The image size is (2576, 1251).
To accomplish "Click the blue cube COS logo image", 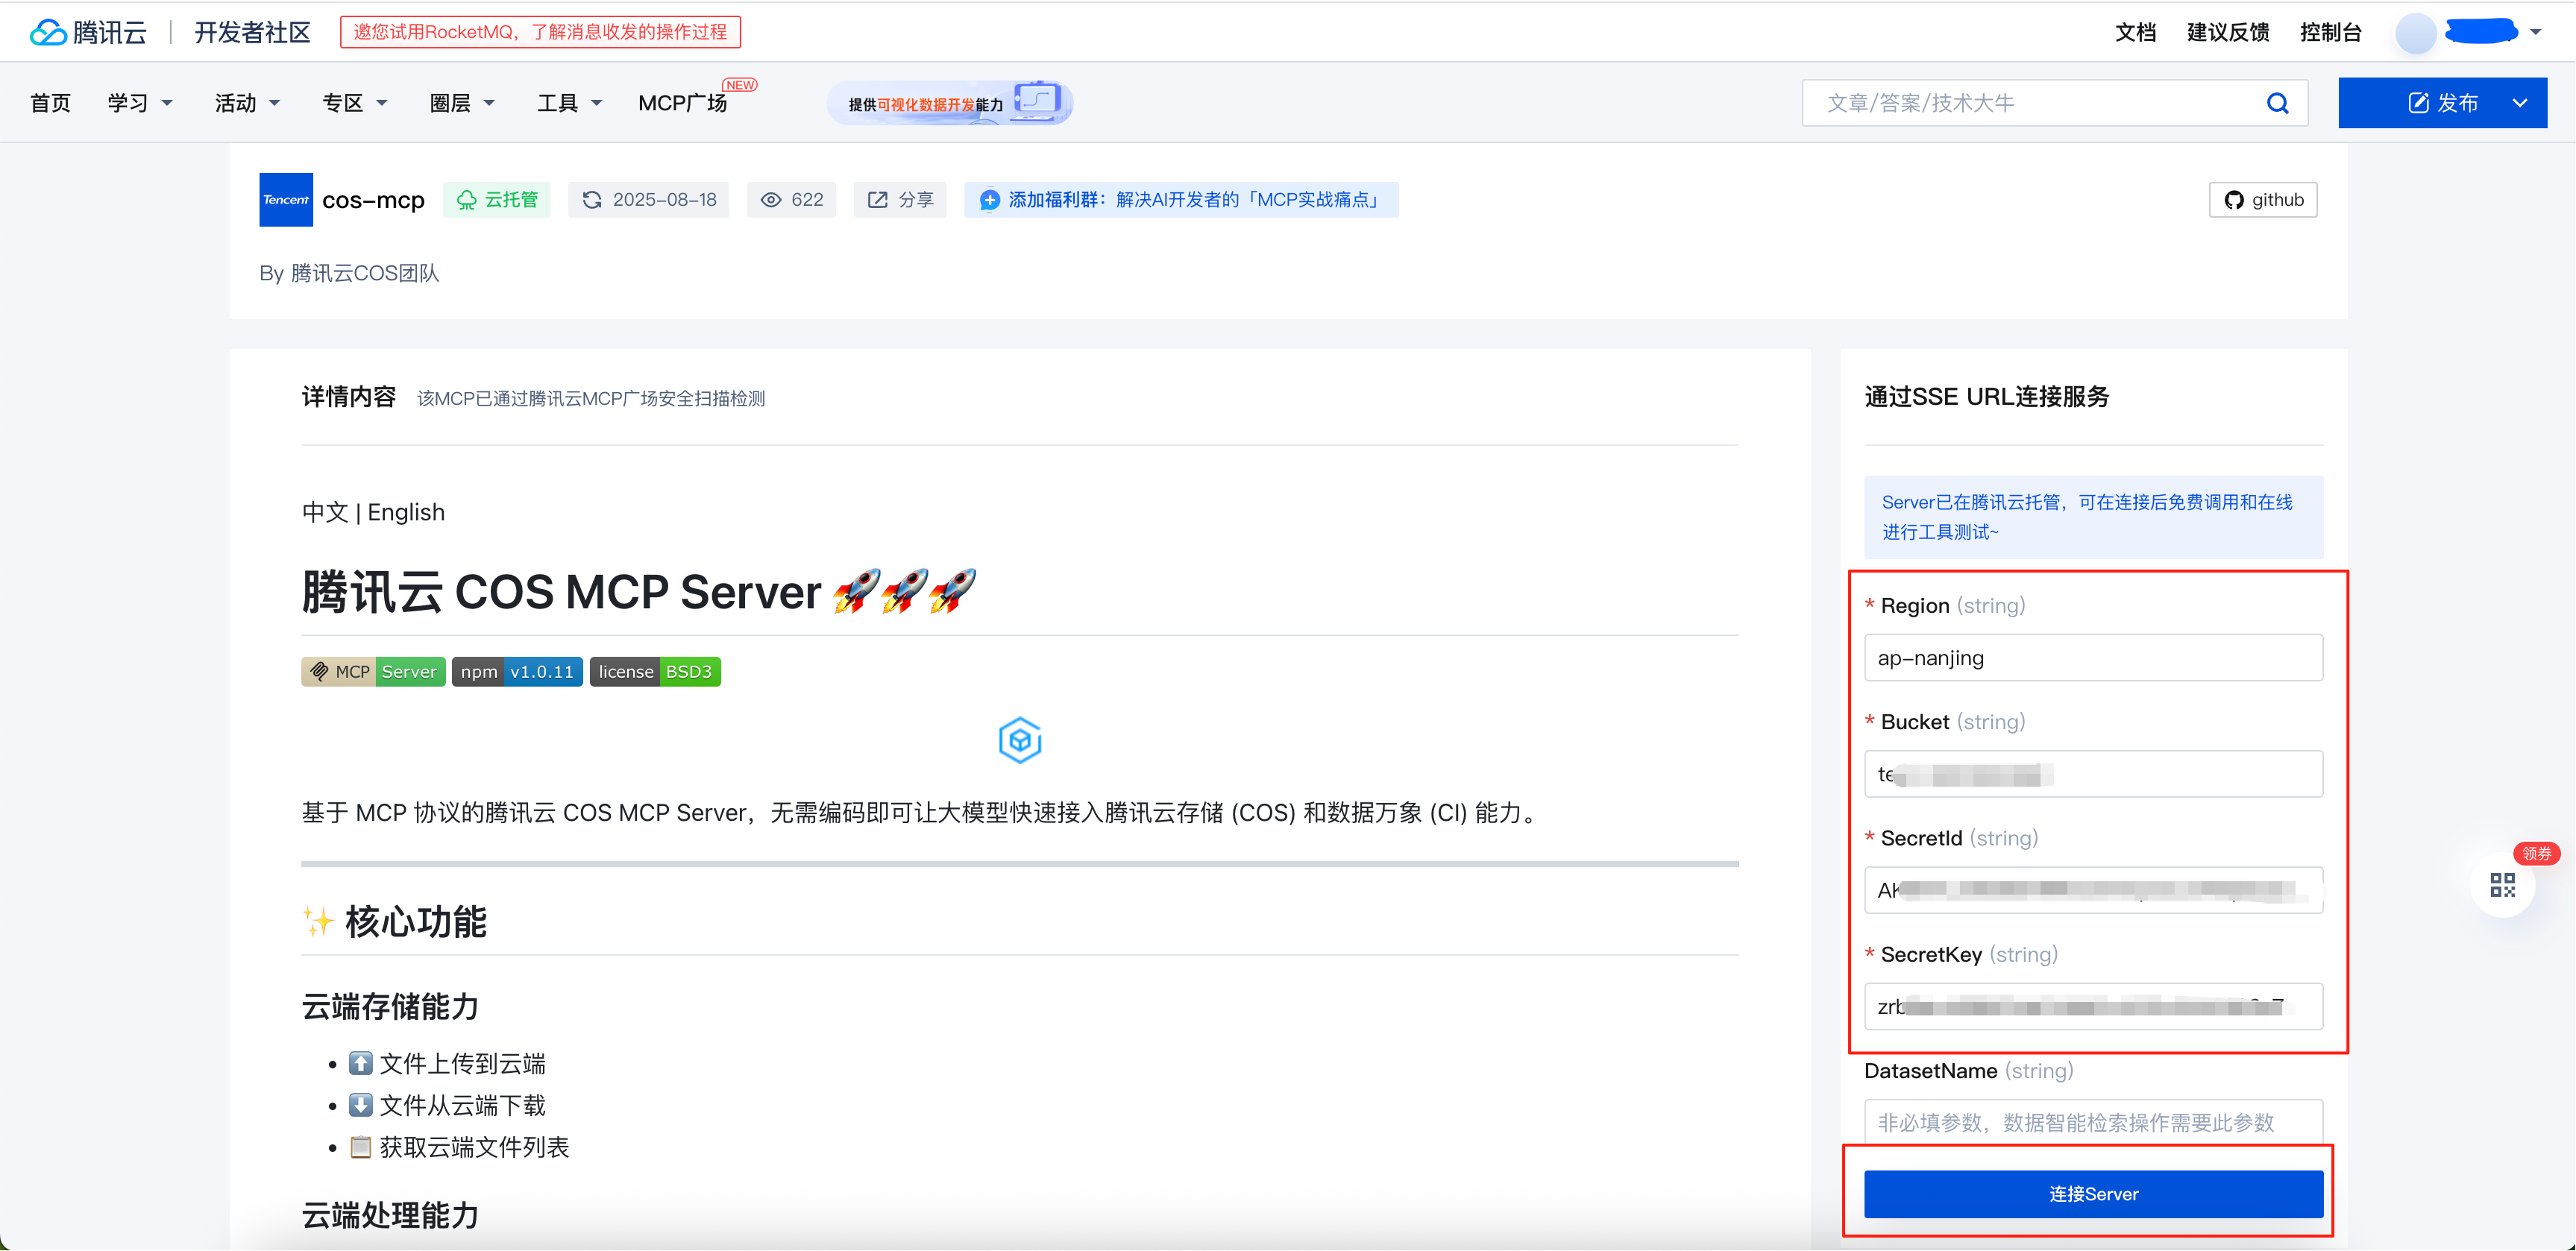I will (x=1020, y=740).
